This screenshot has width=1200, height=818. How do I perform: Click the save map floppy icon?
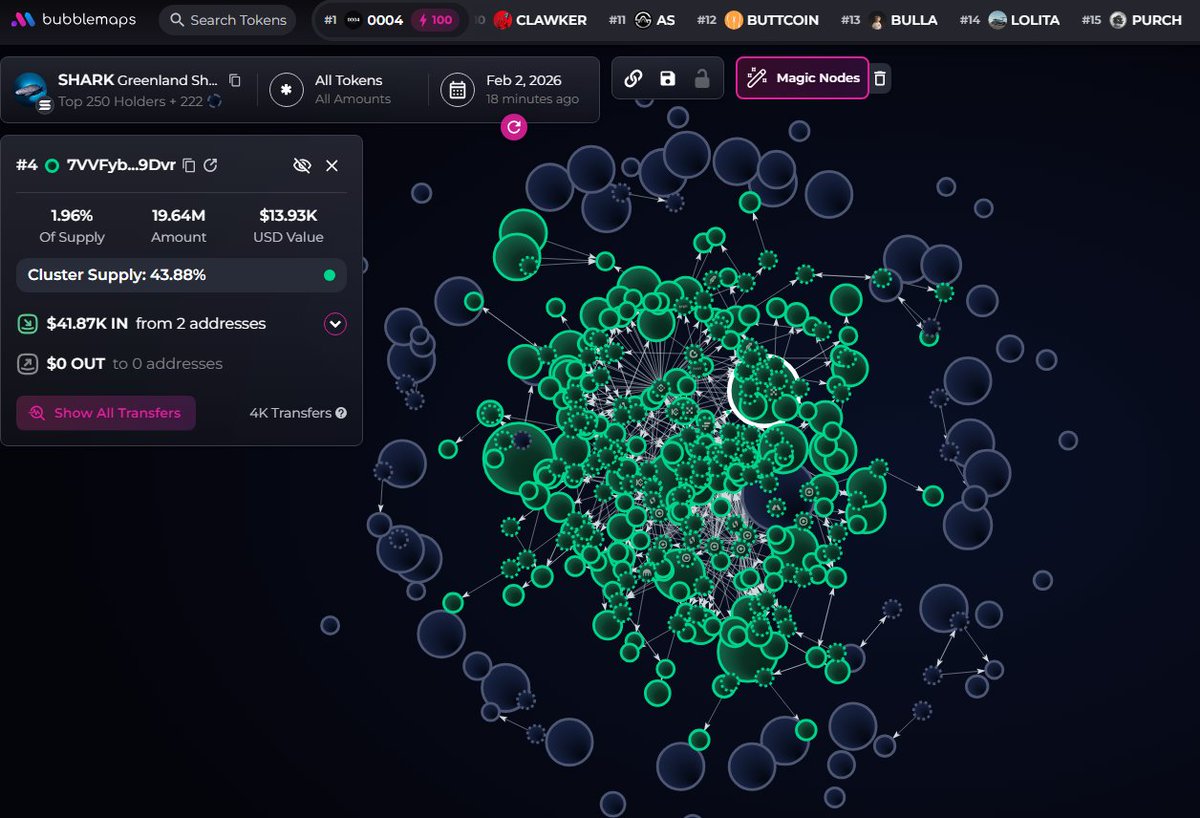point(667,78)
